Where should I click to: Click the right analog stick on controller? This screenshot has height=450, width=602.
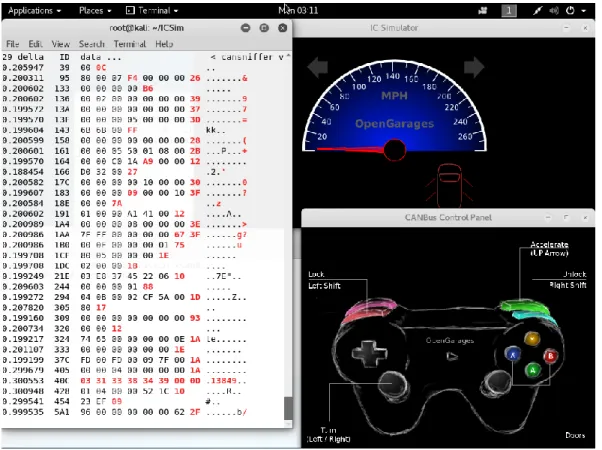(x=497, y=382)
